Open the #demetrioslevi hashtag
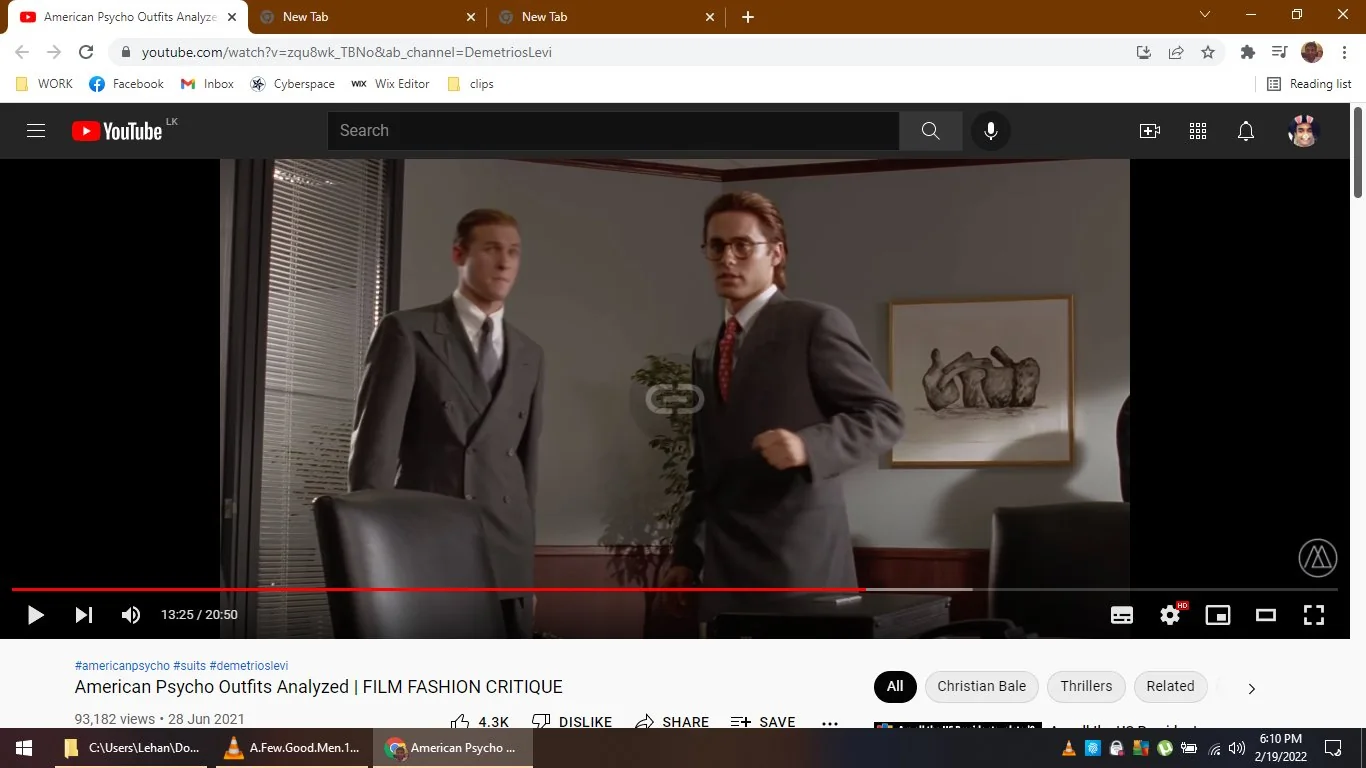1366x768 pixels. click(249, 666)
